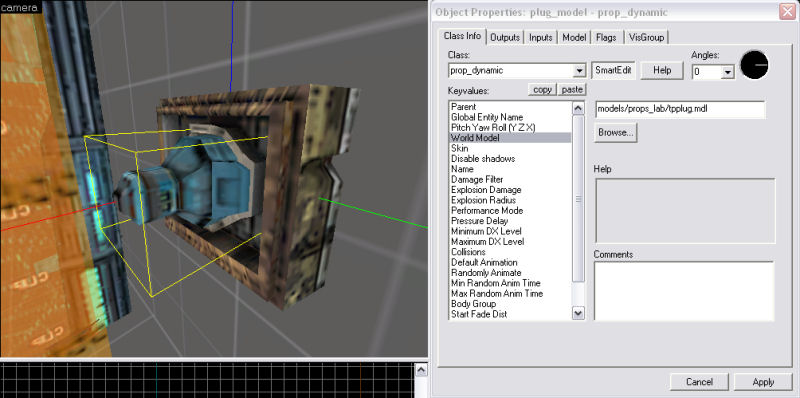Click the Browse... button
Screen dimensions: 800x398
pyautogui.click(x=616, y=133)
